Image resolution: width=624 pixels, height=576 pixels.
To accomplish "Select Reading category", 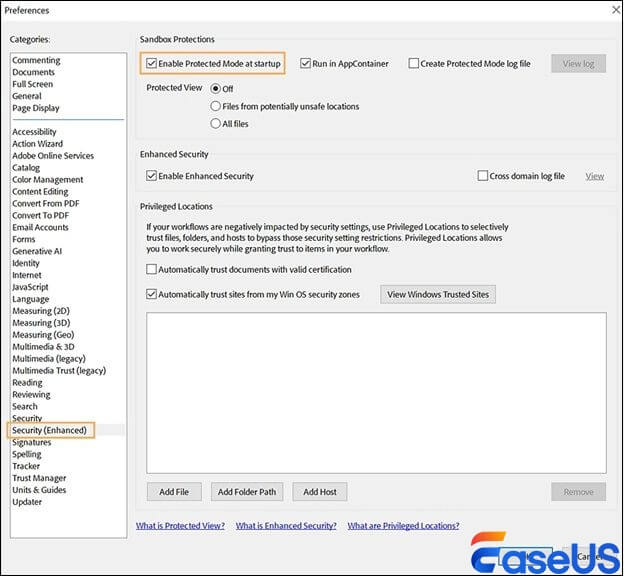I will [x=27, y=383].
